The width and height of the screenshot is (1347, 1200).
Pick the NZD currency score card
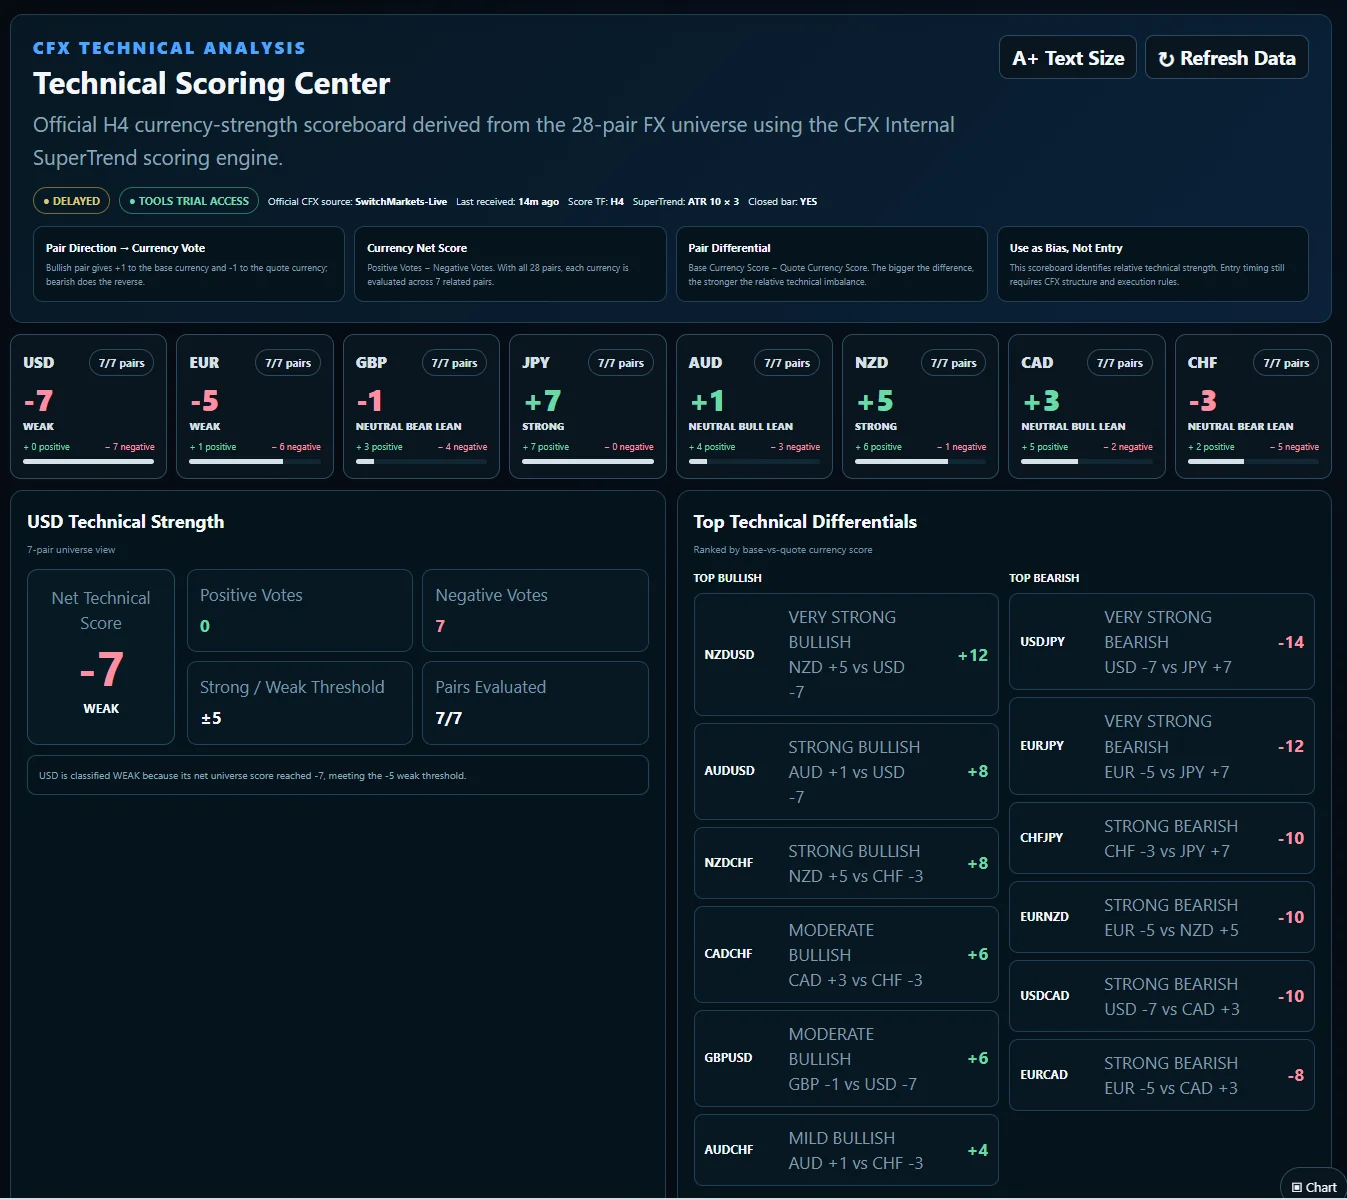(x=921, y=406)
